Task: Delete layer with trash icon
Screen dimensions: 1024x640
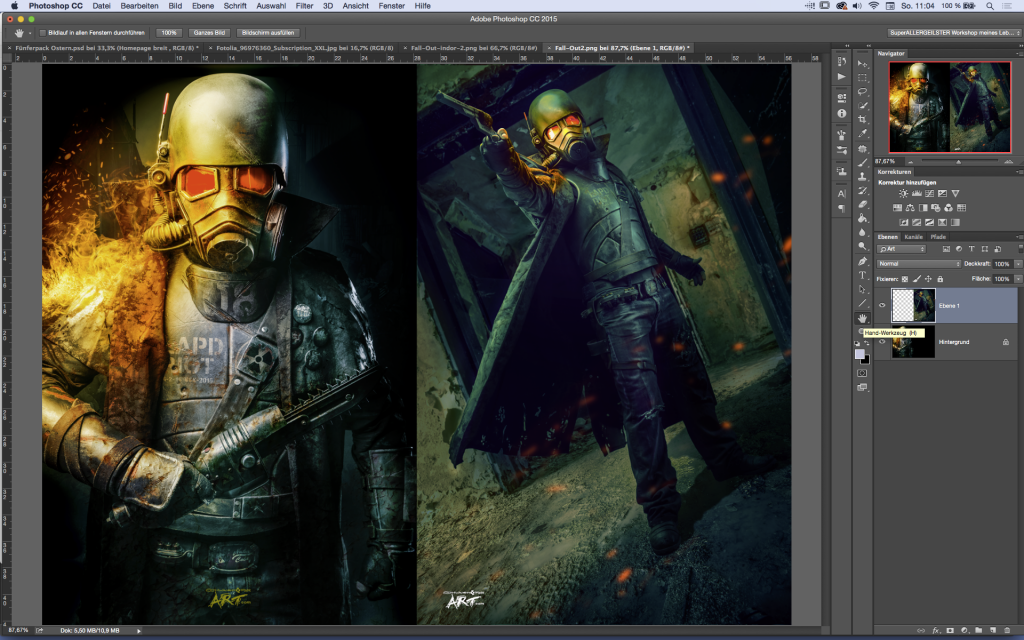Action: click(1006, 631)
